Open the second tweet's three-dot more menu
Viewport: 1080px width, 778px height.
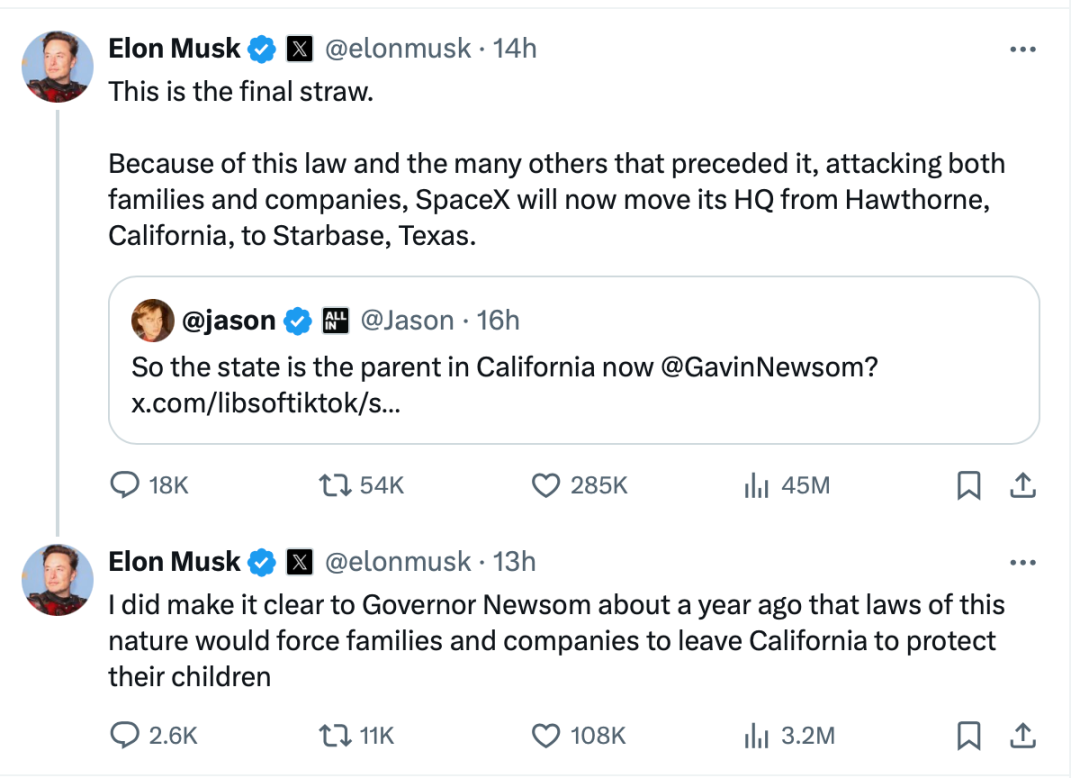(1023, 563)
